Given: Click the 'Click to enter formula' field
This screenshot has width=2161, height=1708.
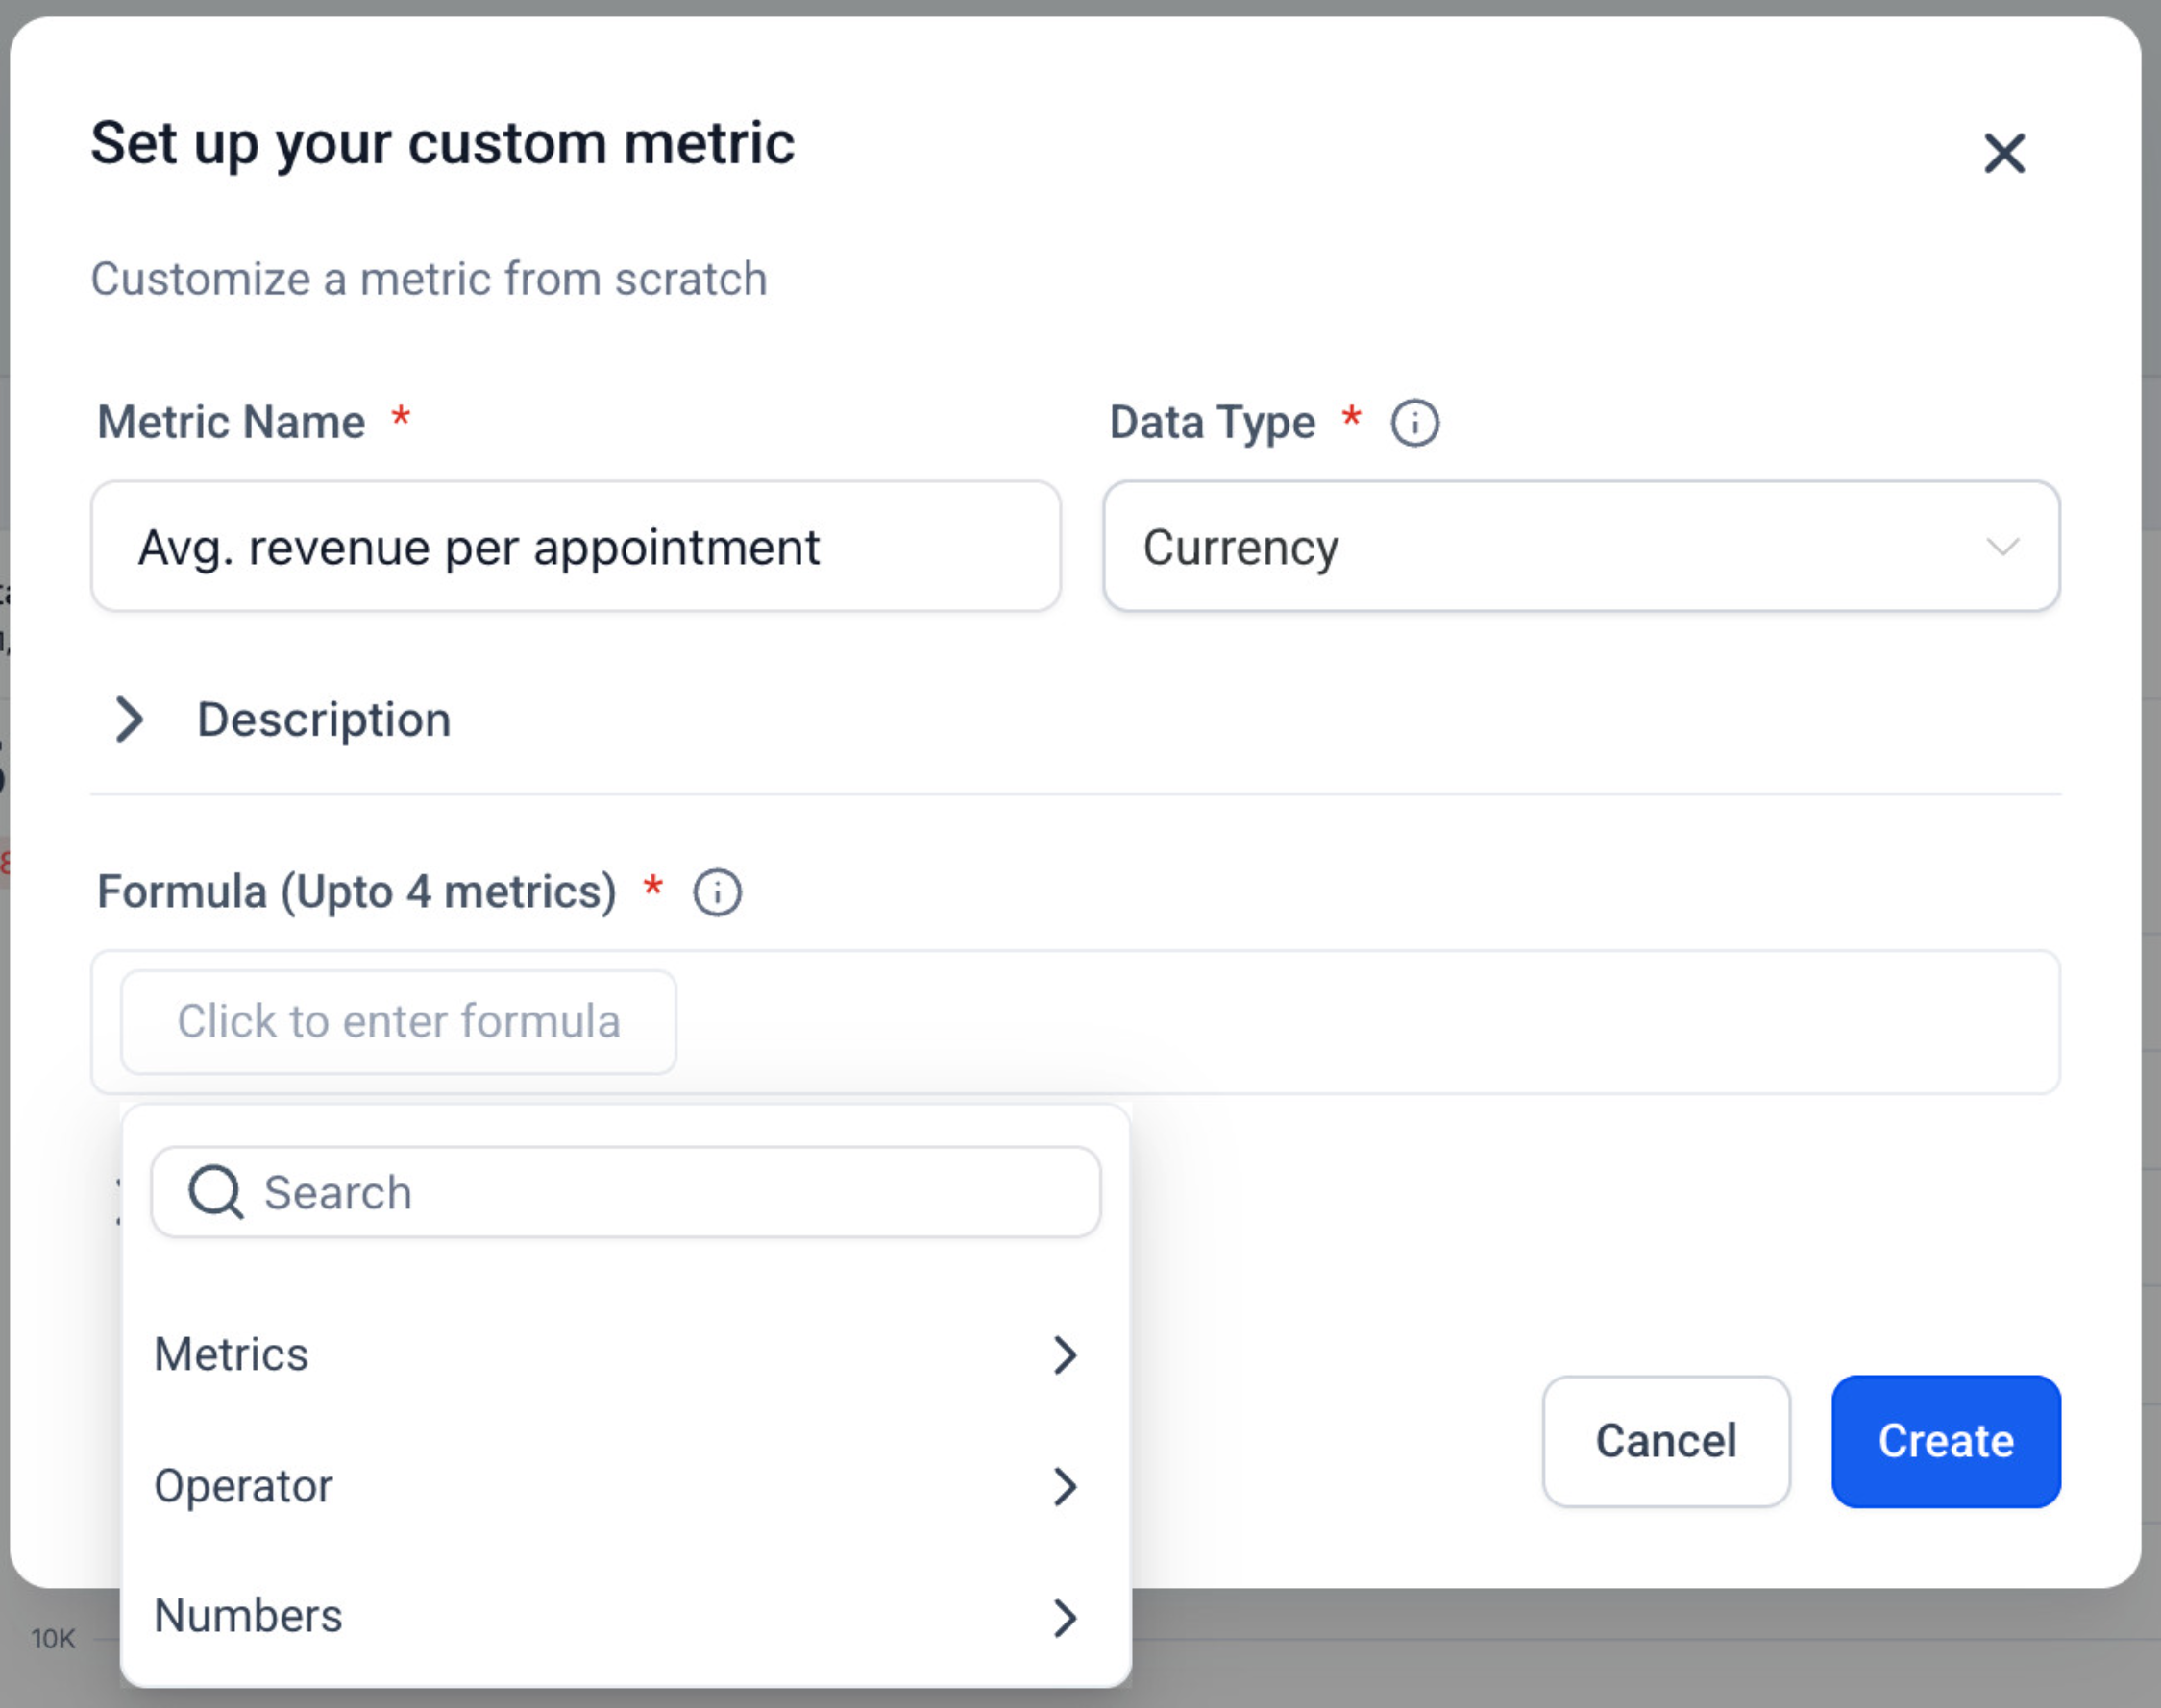Looking at the screenshot, I should 398,1022.
